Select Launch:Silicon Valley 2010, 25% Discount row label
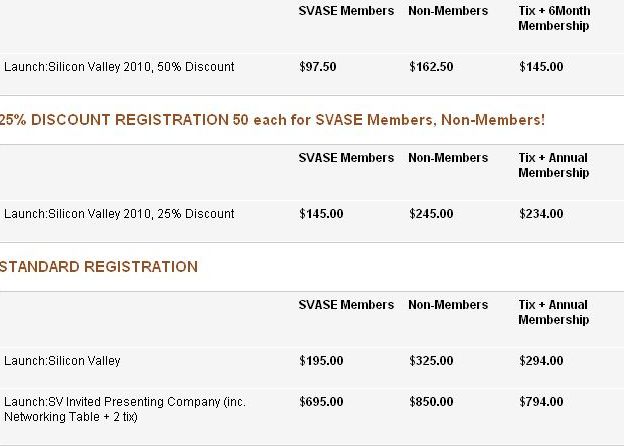The image size is (624, 446). pyautogui.click(x=119, y=214)
